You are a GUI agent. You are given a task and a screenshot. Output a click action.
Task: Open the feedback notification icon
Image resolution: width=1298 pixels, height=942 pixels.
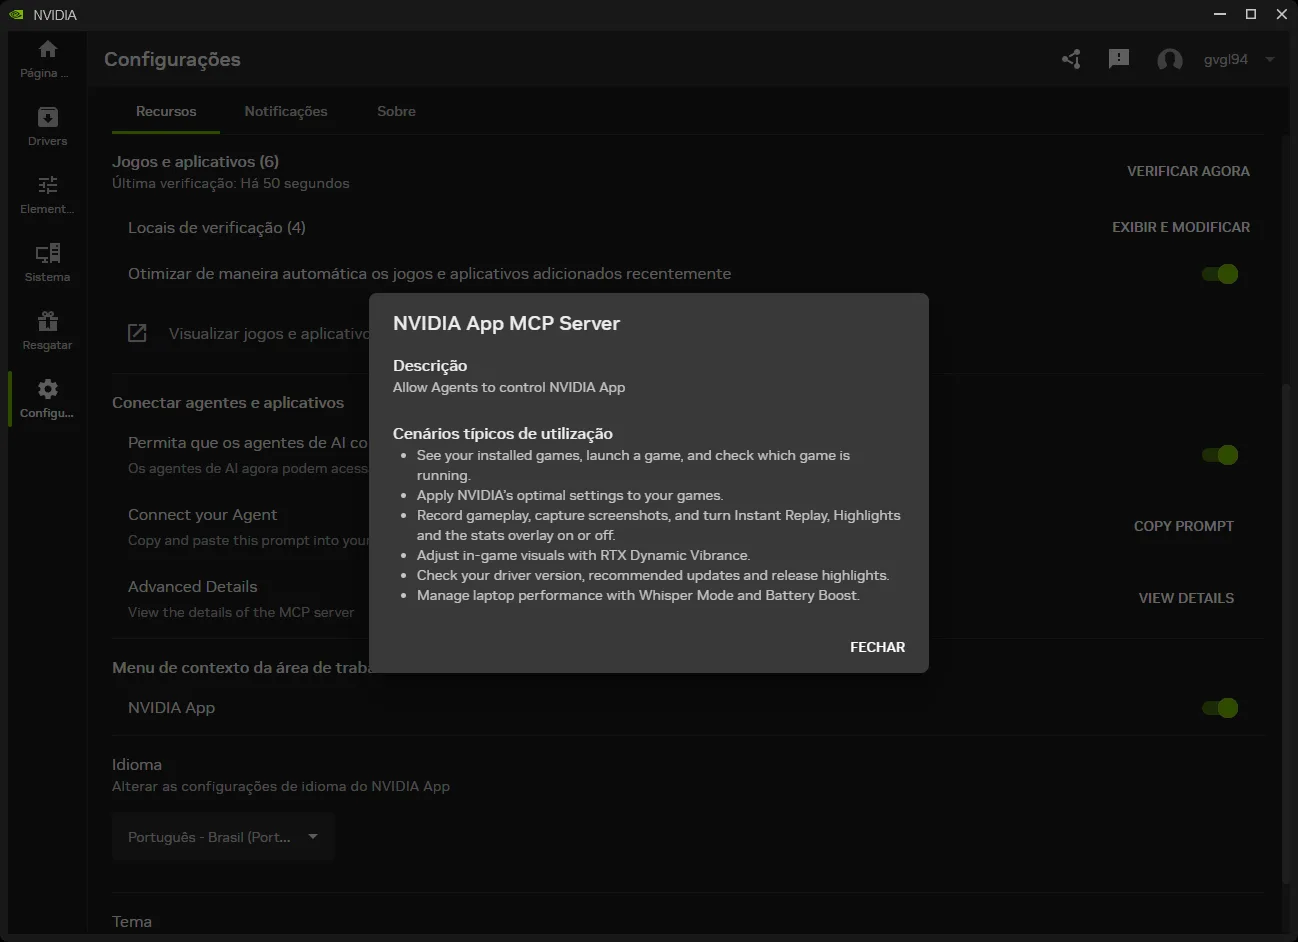click(1119, 59)
